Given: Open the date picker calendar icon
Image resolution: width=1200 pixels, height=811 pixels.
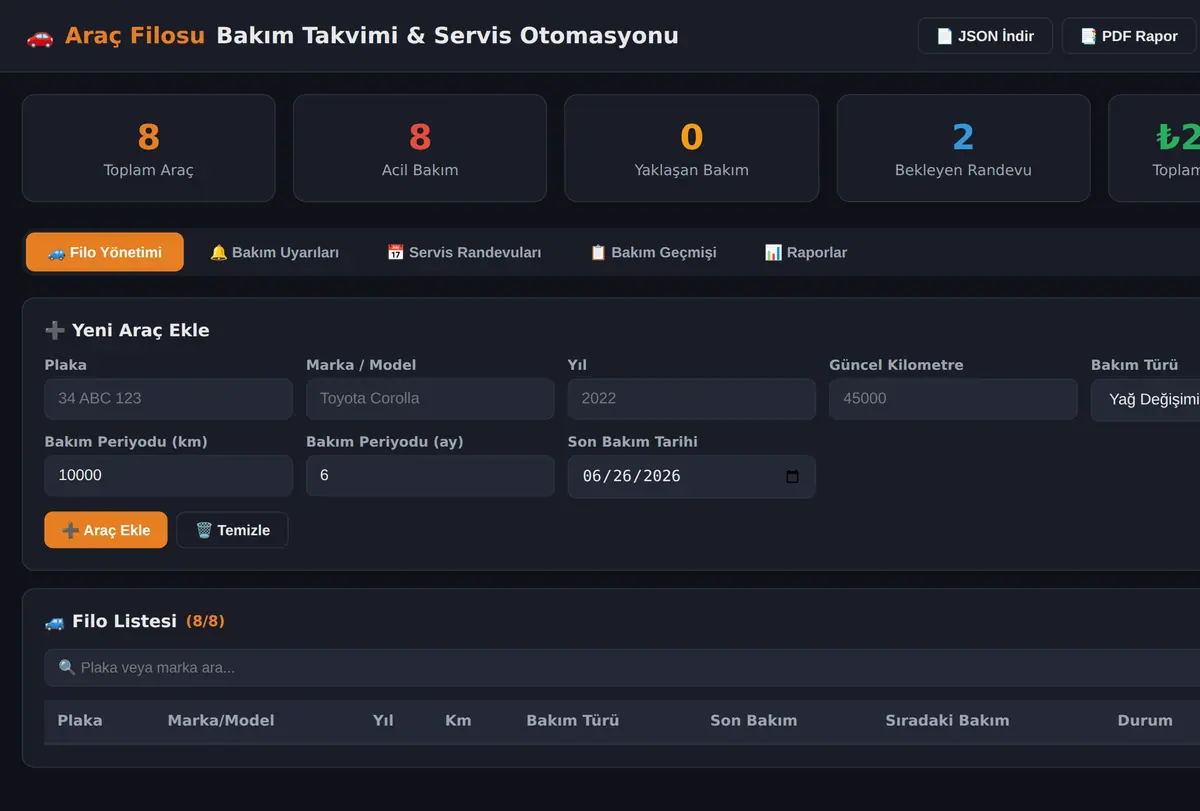Looking at the screenshot, I should 793,476.
